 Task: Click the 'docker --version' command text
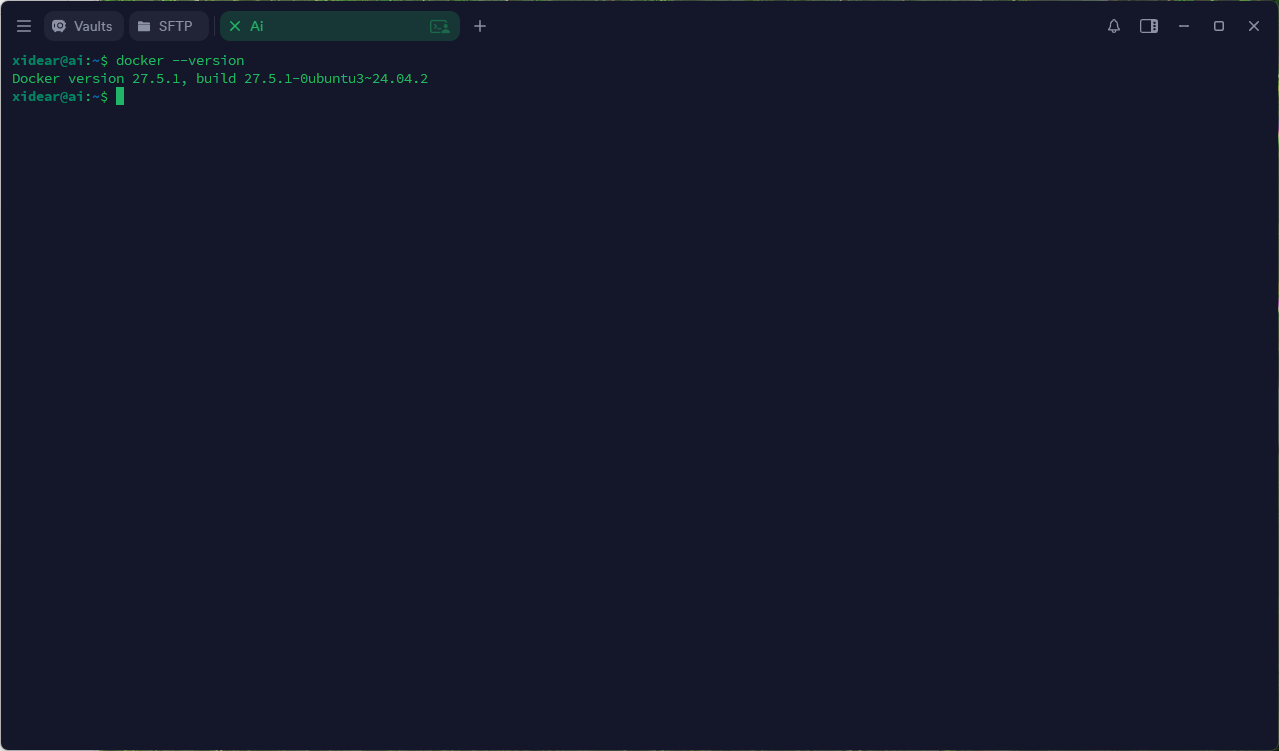click(180, 61)
